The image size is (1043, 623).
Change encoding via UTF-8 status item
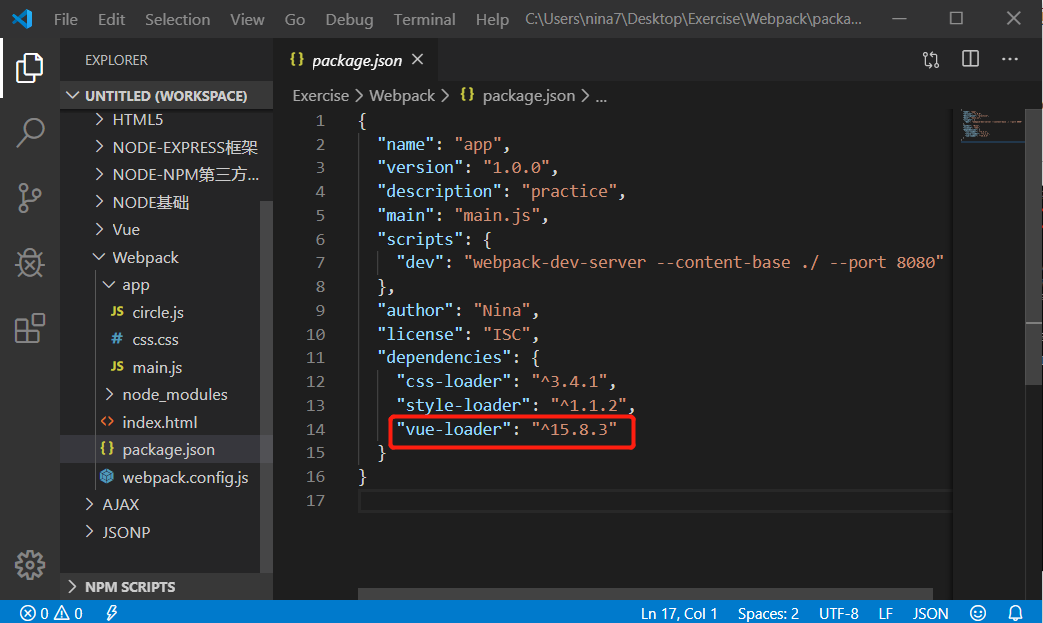(x=838, y=613)
